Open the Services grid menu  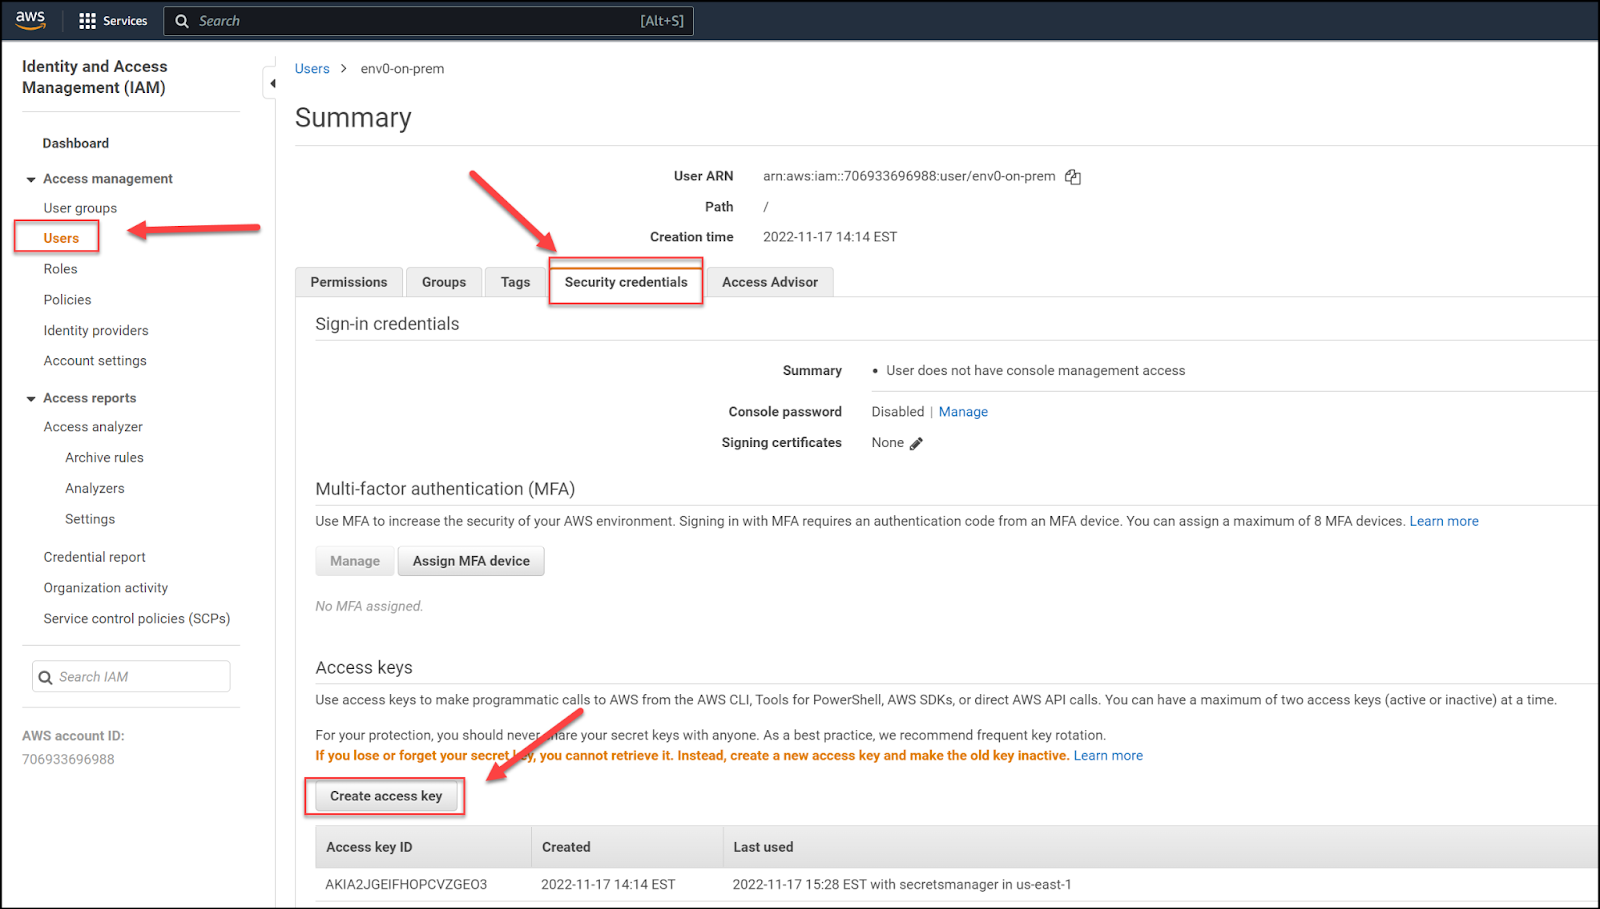(x=87, y=20)
